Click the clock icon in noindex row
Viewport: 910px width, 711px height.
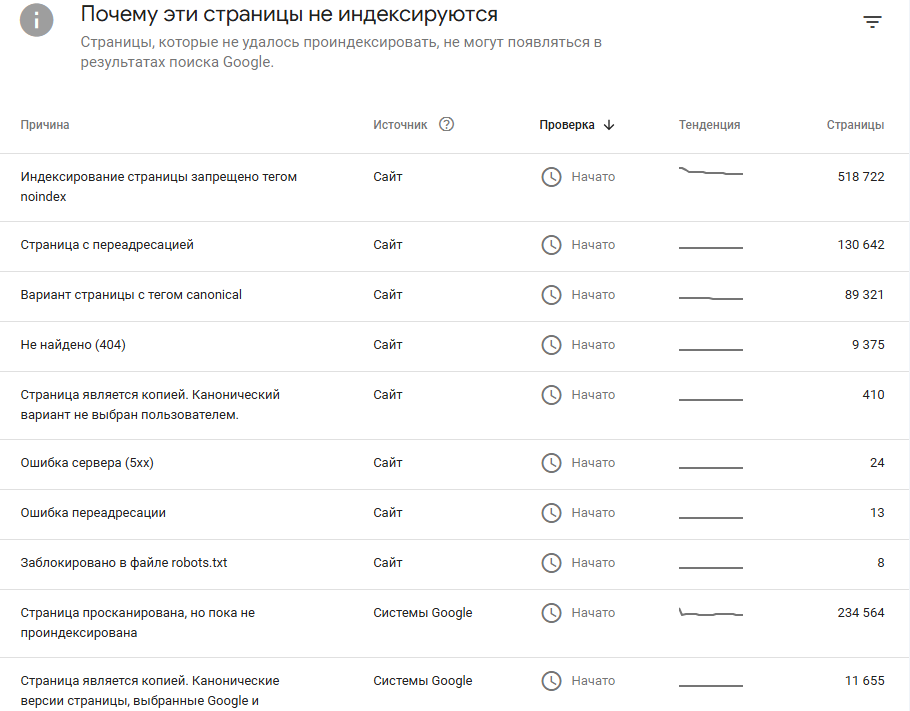pos(551,177)
